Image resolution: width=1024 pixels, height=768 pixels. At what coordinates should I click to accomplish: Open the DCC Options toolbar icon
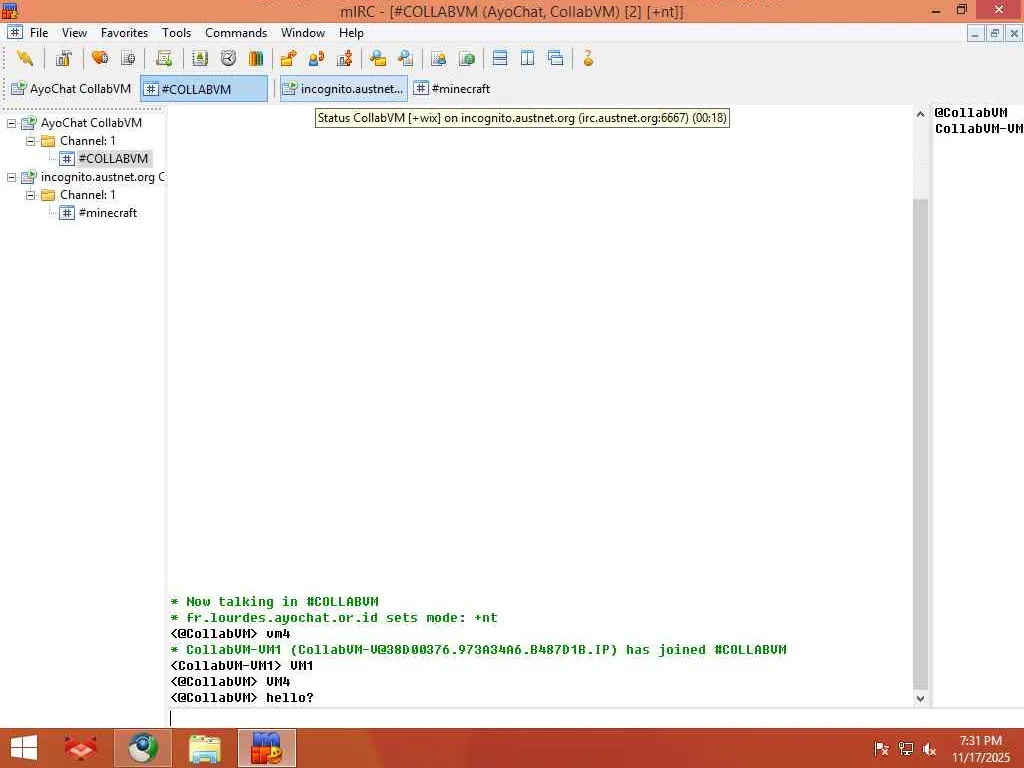point(345,59)
